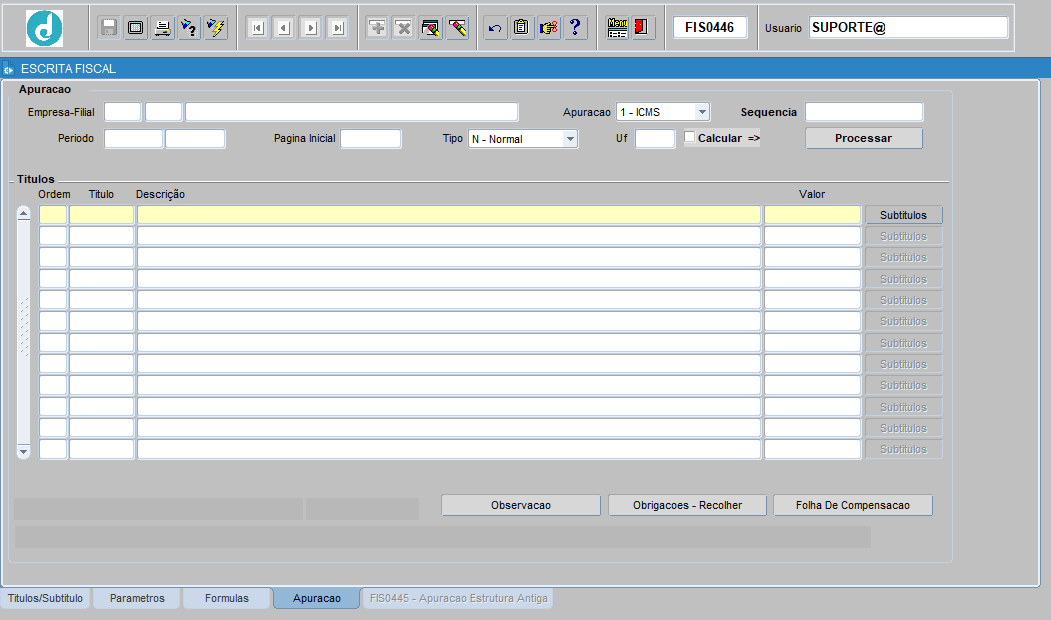Go to the last record

337,28
